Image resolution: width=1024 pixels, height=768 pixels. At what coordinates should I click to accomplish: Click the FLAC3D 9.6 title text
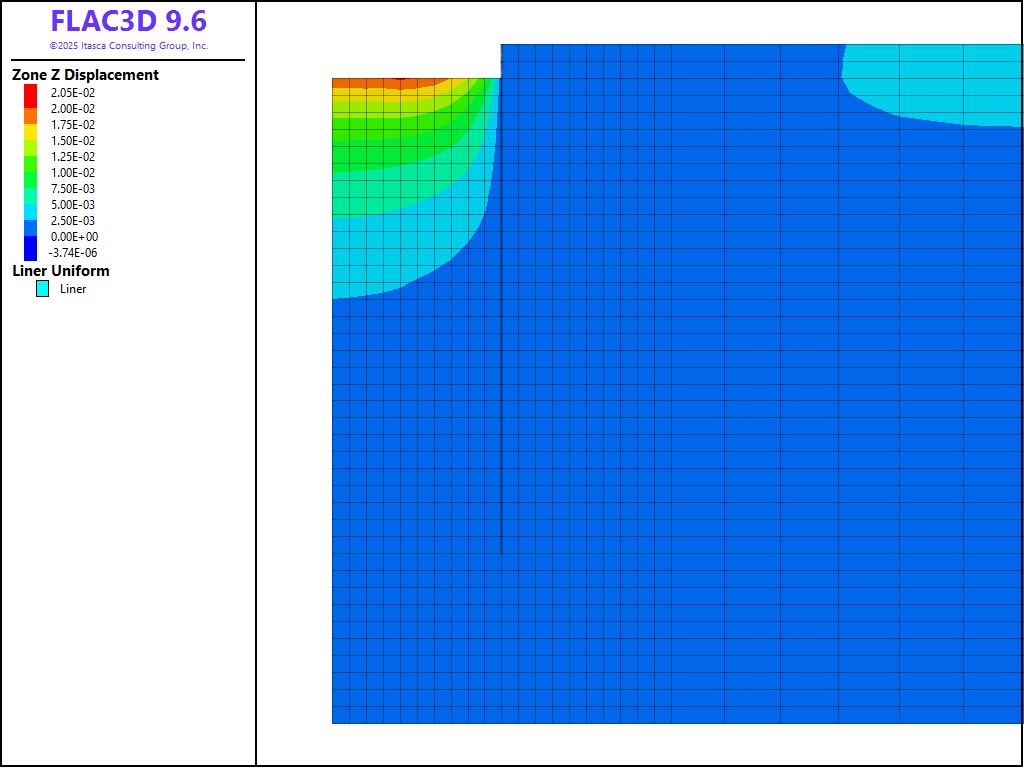click(129, 21)
